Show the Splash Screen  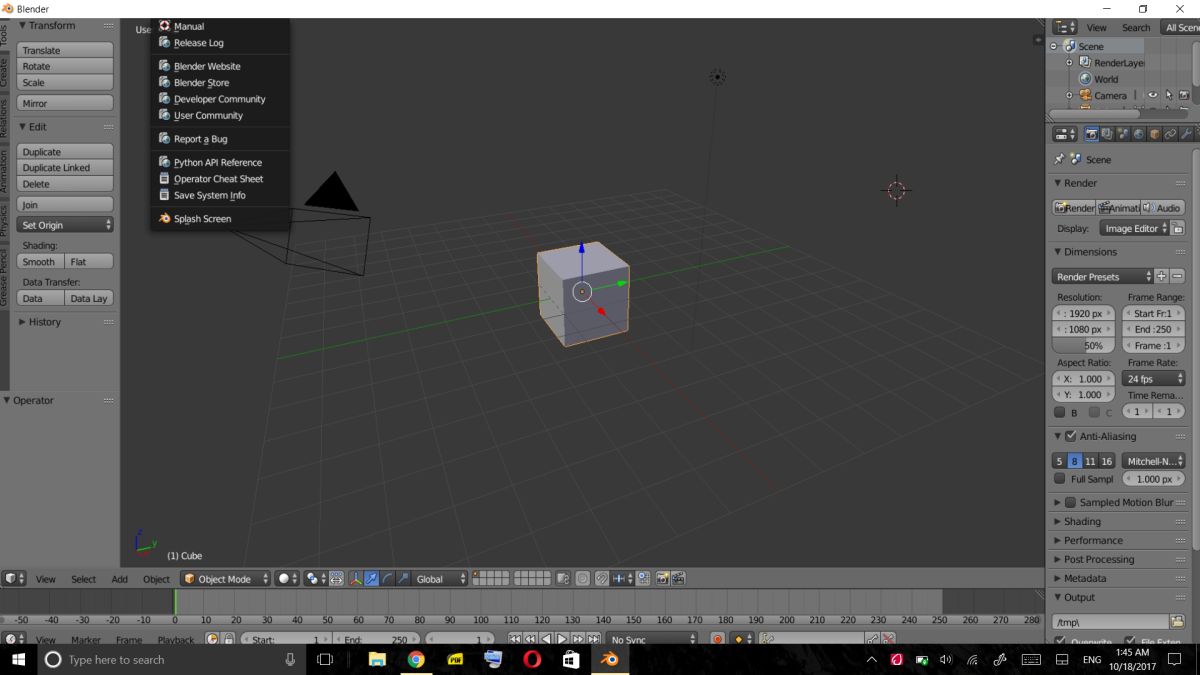pyautogui.click(x=220, y=218)
